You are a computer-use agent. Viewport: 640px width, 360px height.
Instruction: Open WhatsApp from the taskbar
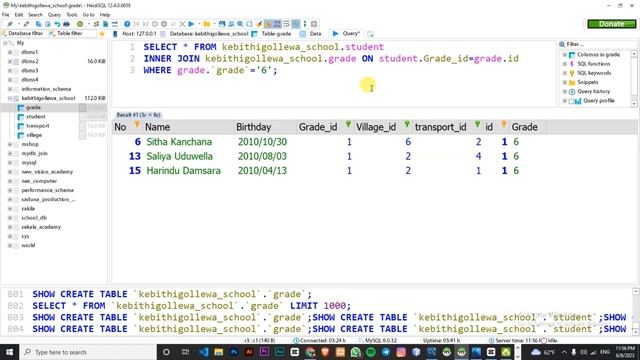coord(355,352)
